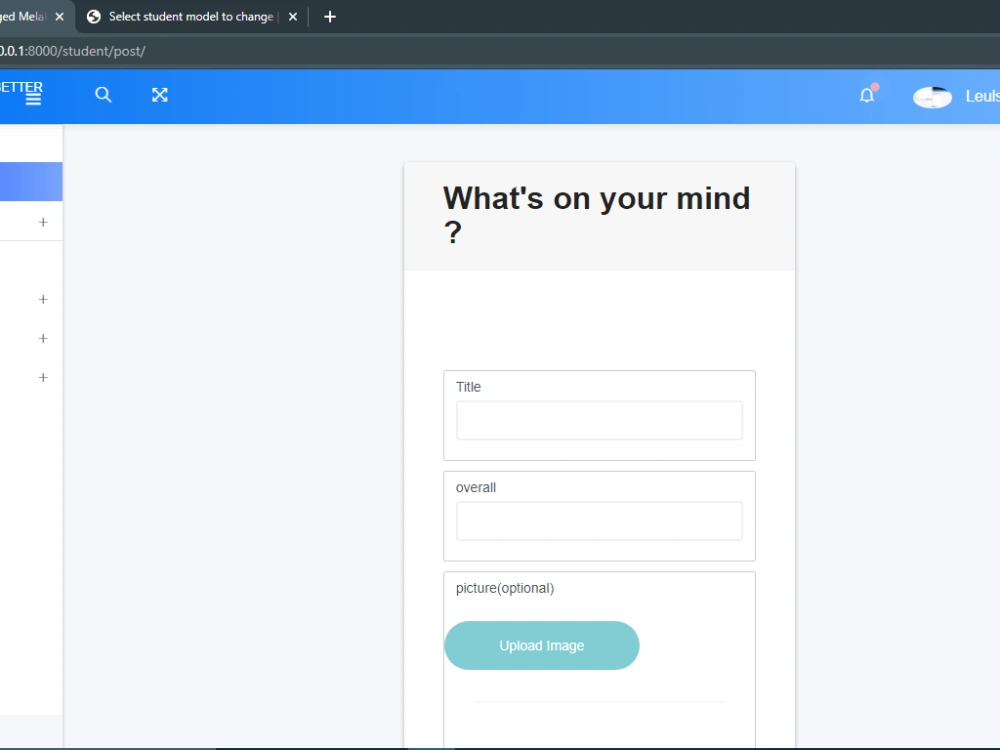Open the hamburger menu icon
Image resolution: width=1000 pixels, height=750 pixels.
coord(33,98)
